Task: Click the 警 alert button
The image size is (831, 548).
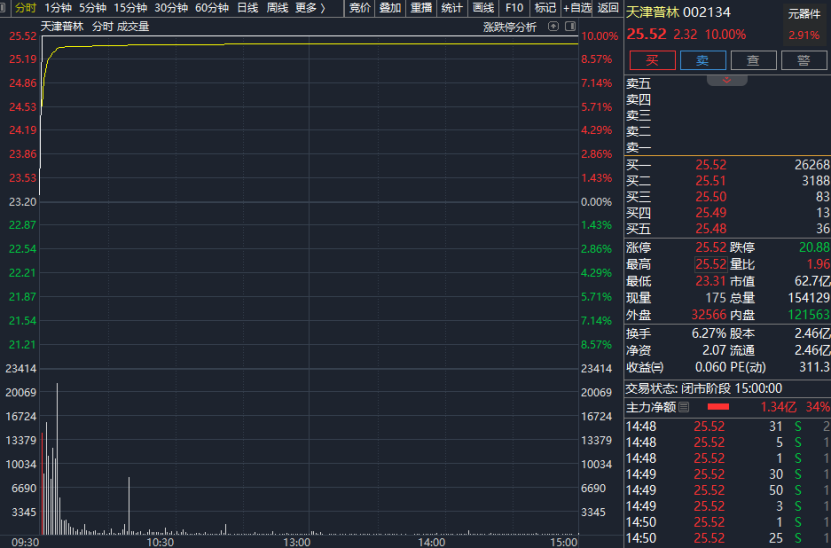Action: click(x=803, y=60)
